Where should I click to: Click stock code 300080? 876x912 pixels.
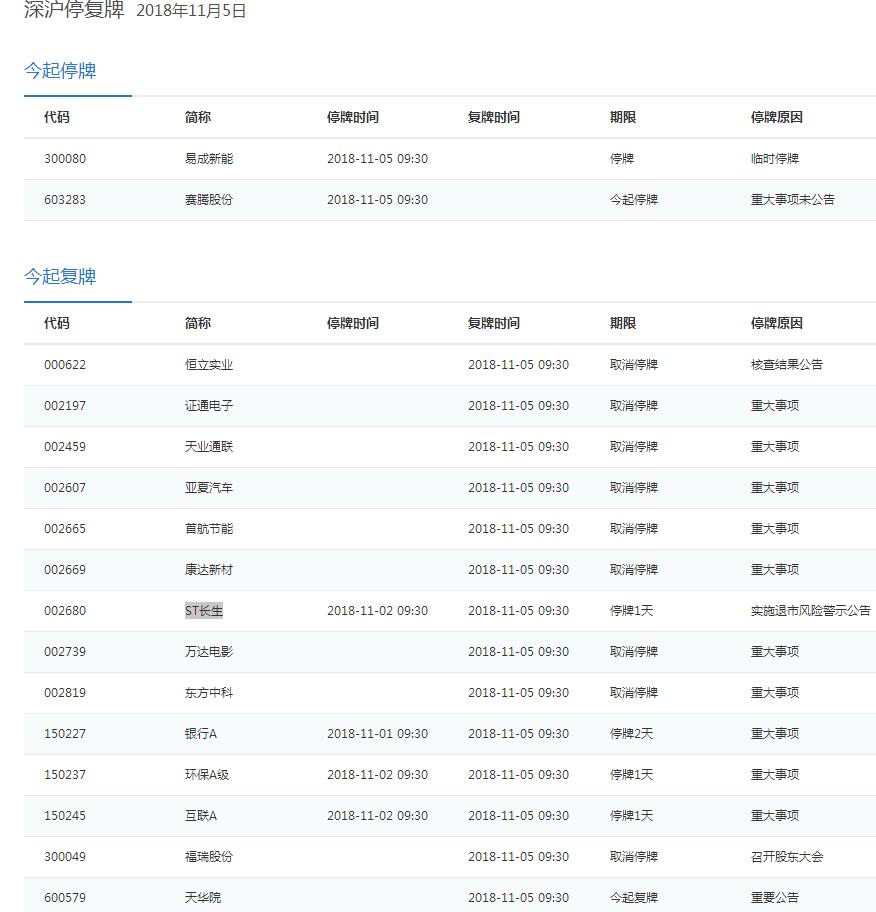65,159
